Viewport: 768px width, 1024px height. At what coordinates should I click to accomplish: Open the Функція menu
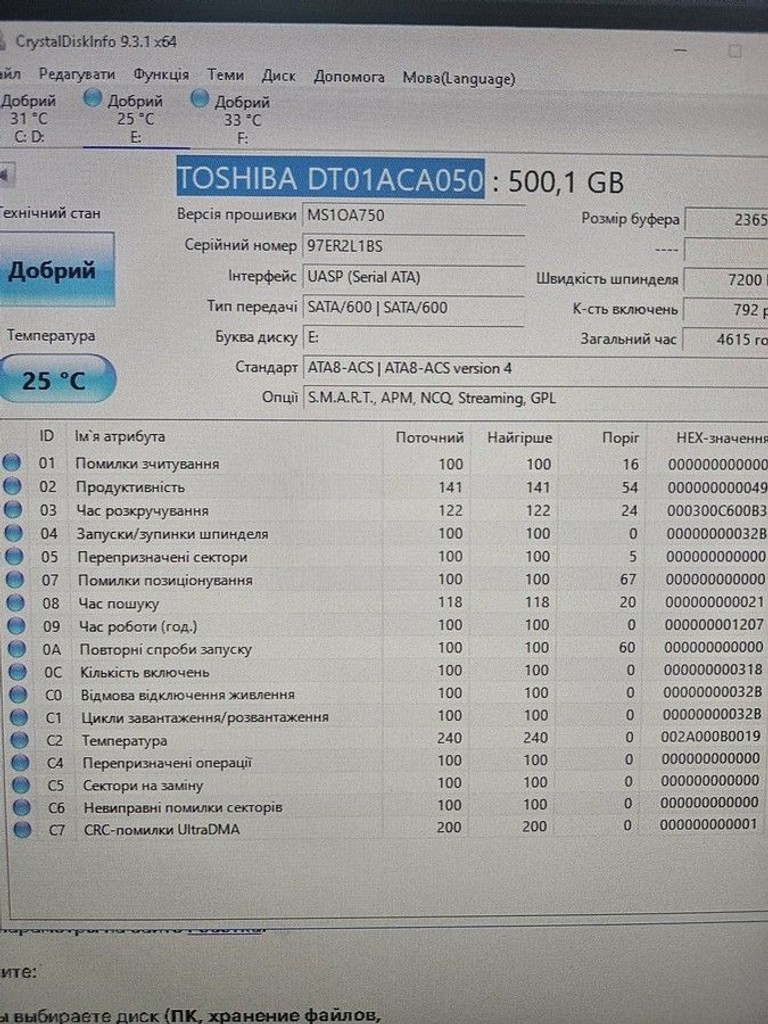click(161, 74)
